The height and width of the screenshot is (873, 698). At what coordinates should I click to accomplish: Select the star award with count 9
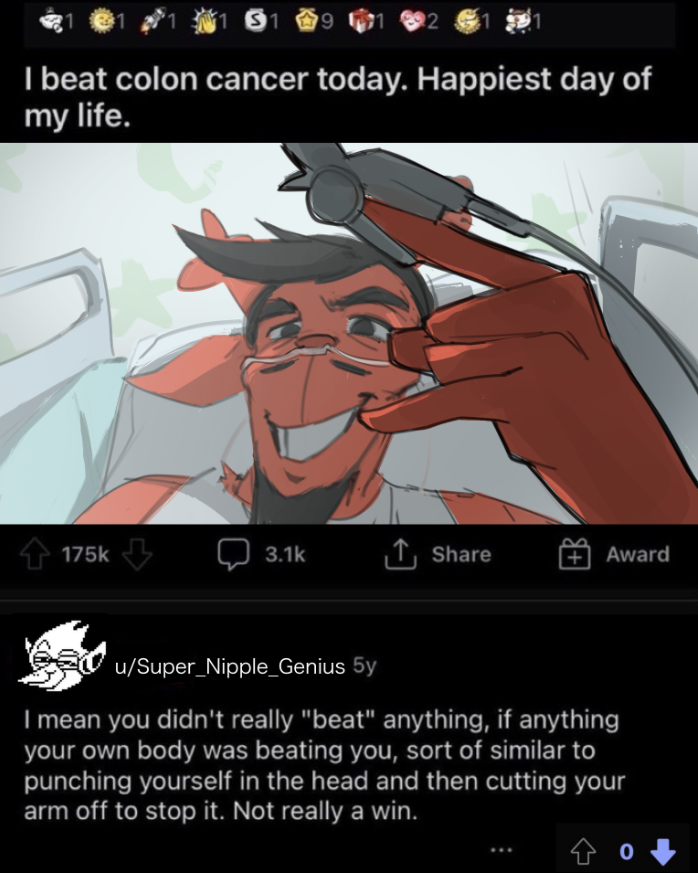pyautogui.click(x=307, y=21)
